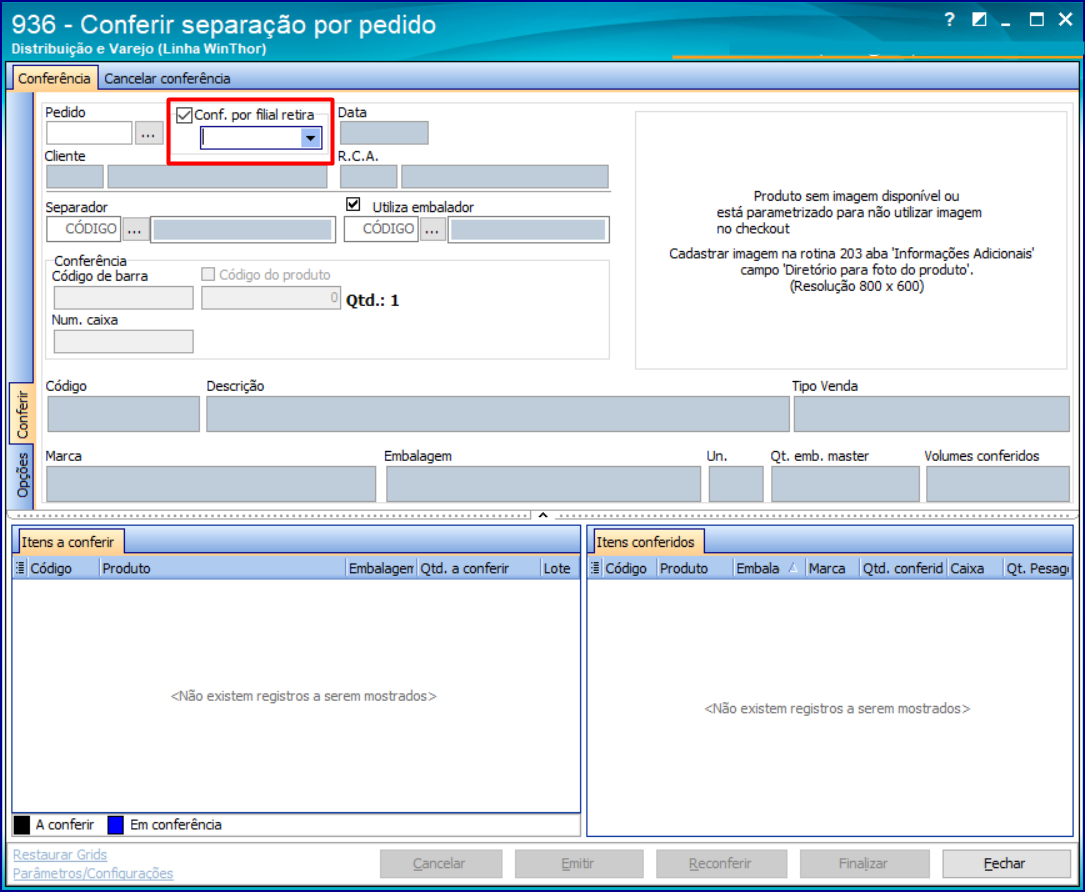This screenshot has height=892, width=1085.
Task: Focus the Pedido number input field
Action: coord(89,133)
